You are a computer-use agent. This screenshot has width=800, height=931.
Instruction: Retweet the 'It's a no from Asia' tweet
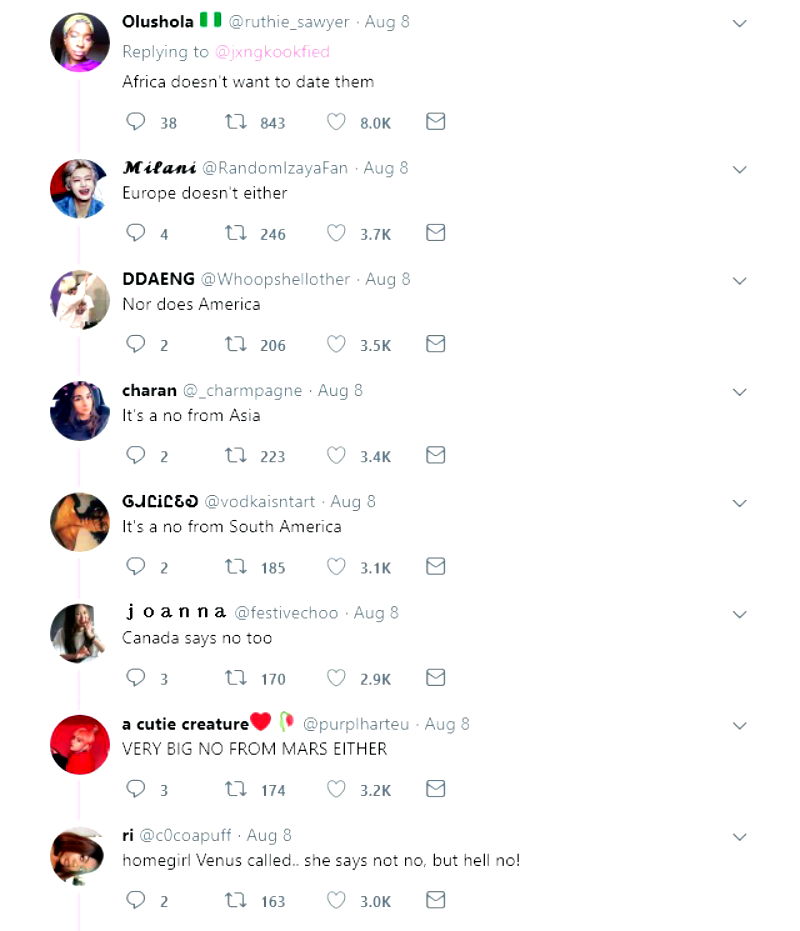click(x=236, y=456)
